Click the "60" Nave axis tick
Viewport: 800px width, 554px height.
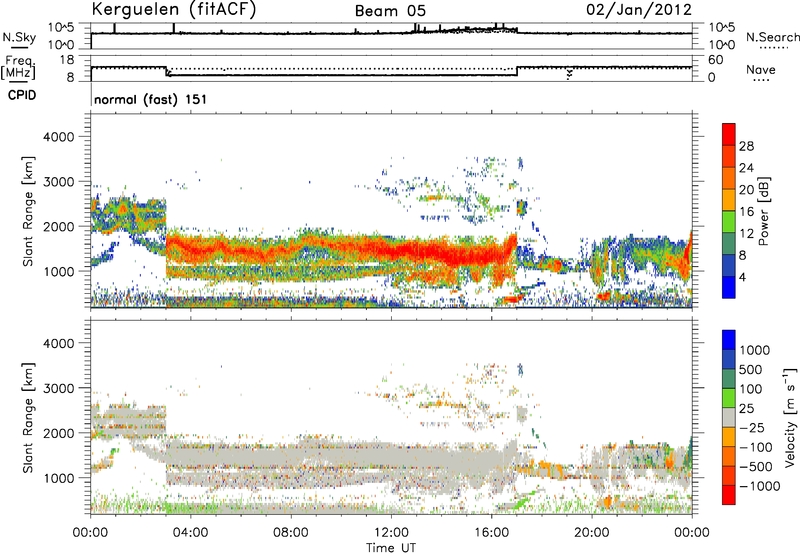point(716,60)
